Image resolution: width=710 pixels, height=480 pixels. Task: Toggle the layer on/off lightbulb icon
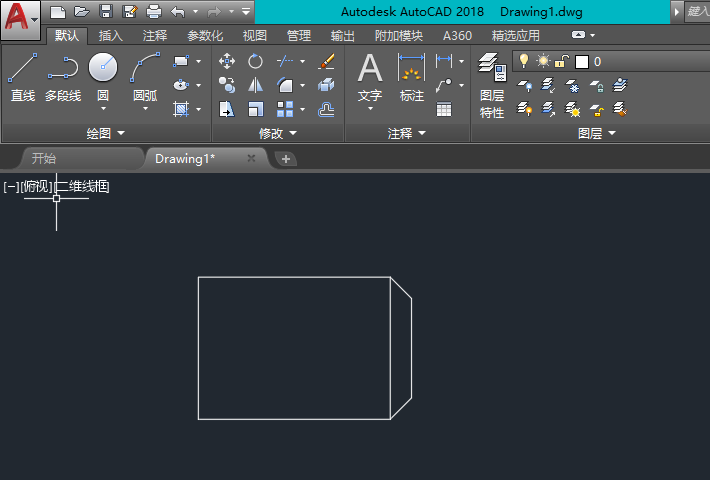click(523, 61)
